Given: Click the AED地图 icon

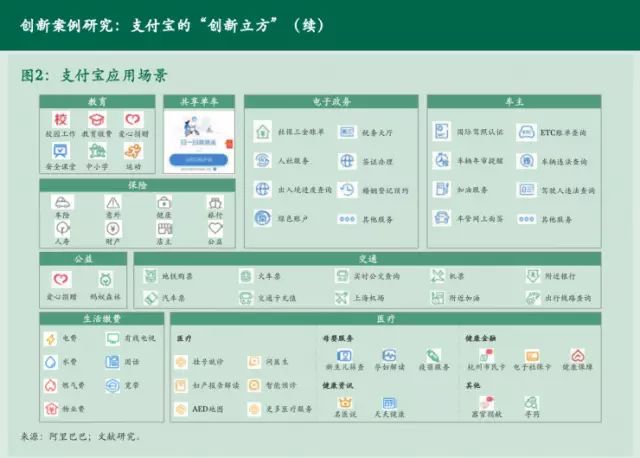Looking at the screenshot, I should tap(181, 409).
